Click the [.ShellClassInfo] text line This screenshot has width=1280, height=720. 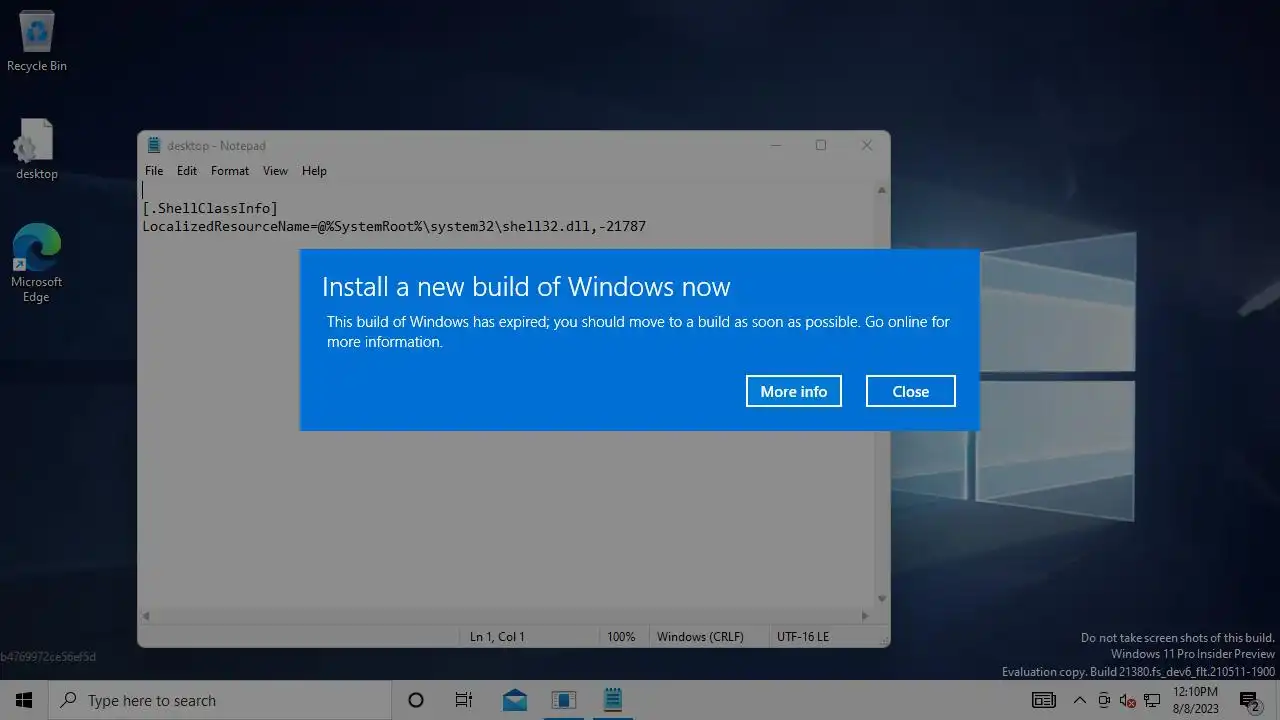[x=210, y=208]
